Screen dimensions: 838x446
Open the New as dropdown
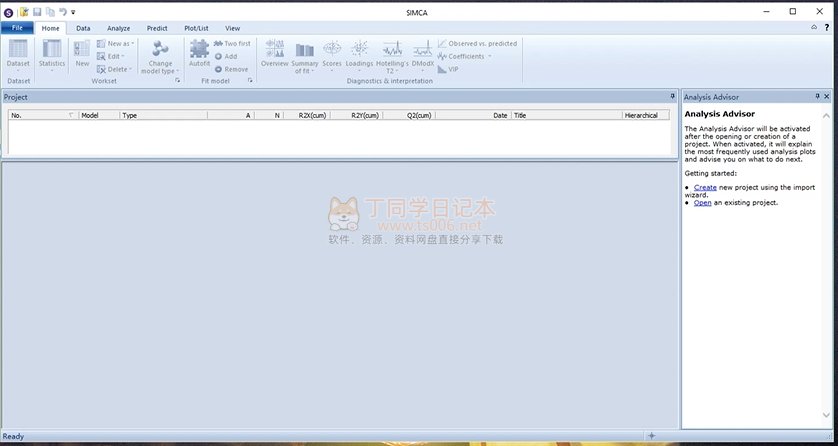coord(115,44)
